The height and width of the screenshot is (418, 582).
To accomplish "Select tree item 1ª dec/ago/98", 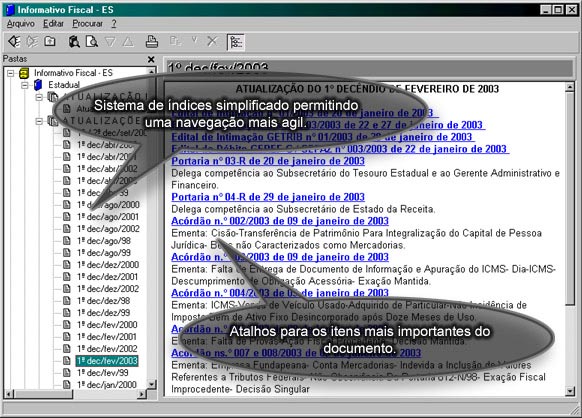I will (x=104, y=241).
